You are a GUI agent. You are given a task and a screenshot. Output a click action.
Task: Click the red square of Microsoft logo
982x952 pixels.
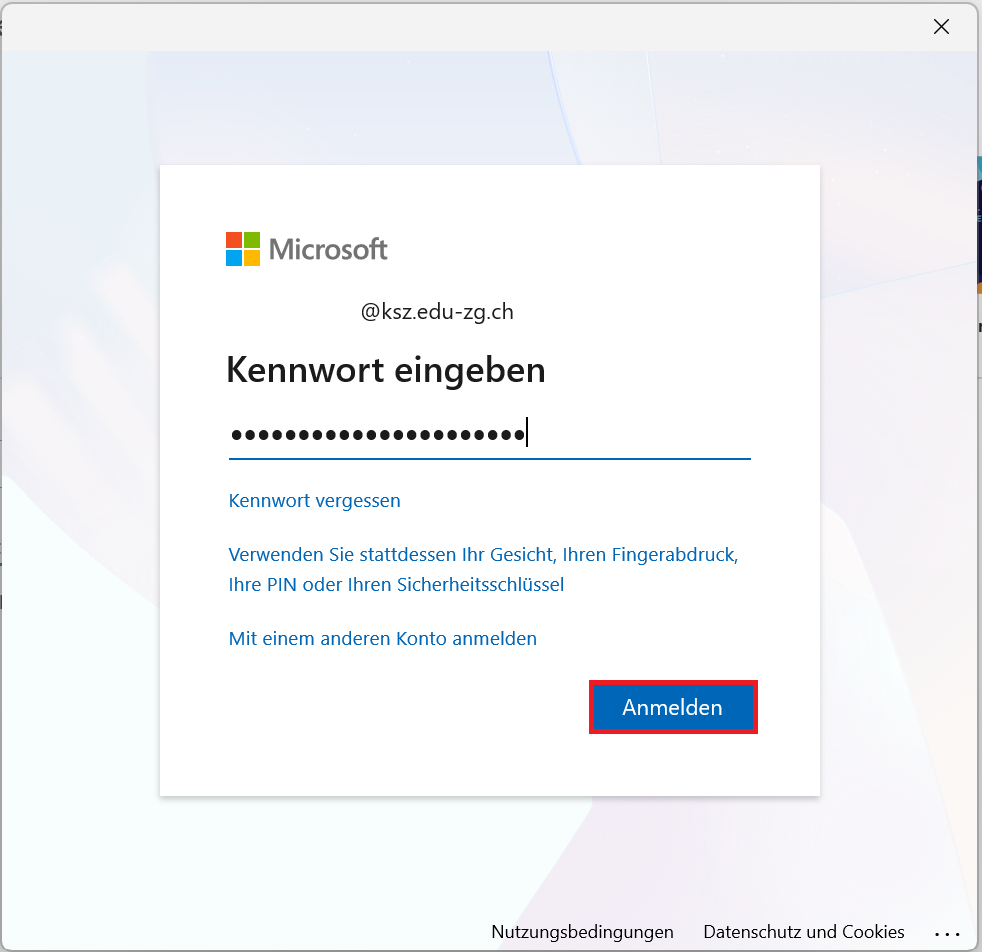coord(234,240)
